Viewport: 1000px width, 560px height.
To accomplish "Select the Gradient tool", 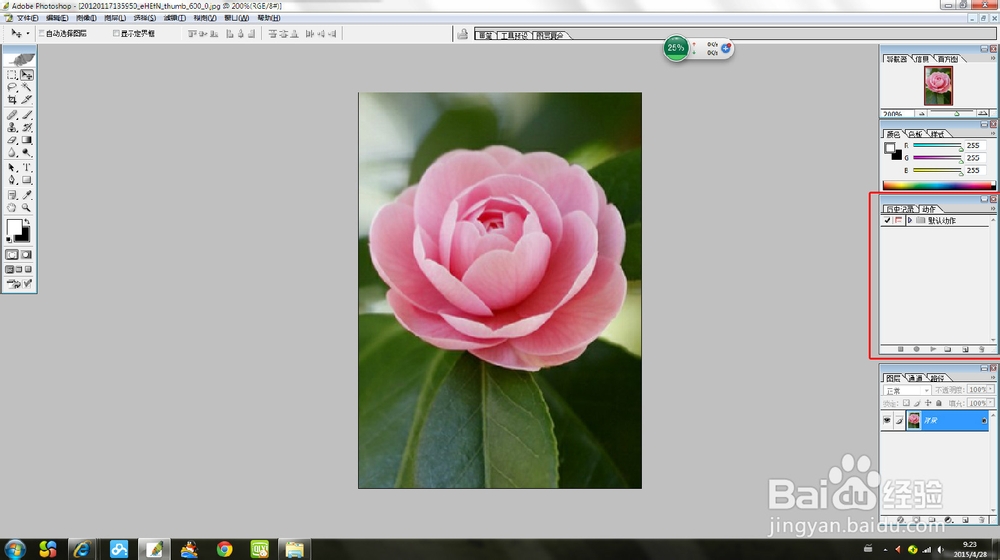I will pos(27,140).
